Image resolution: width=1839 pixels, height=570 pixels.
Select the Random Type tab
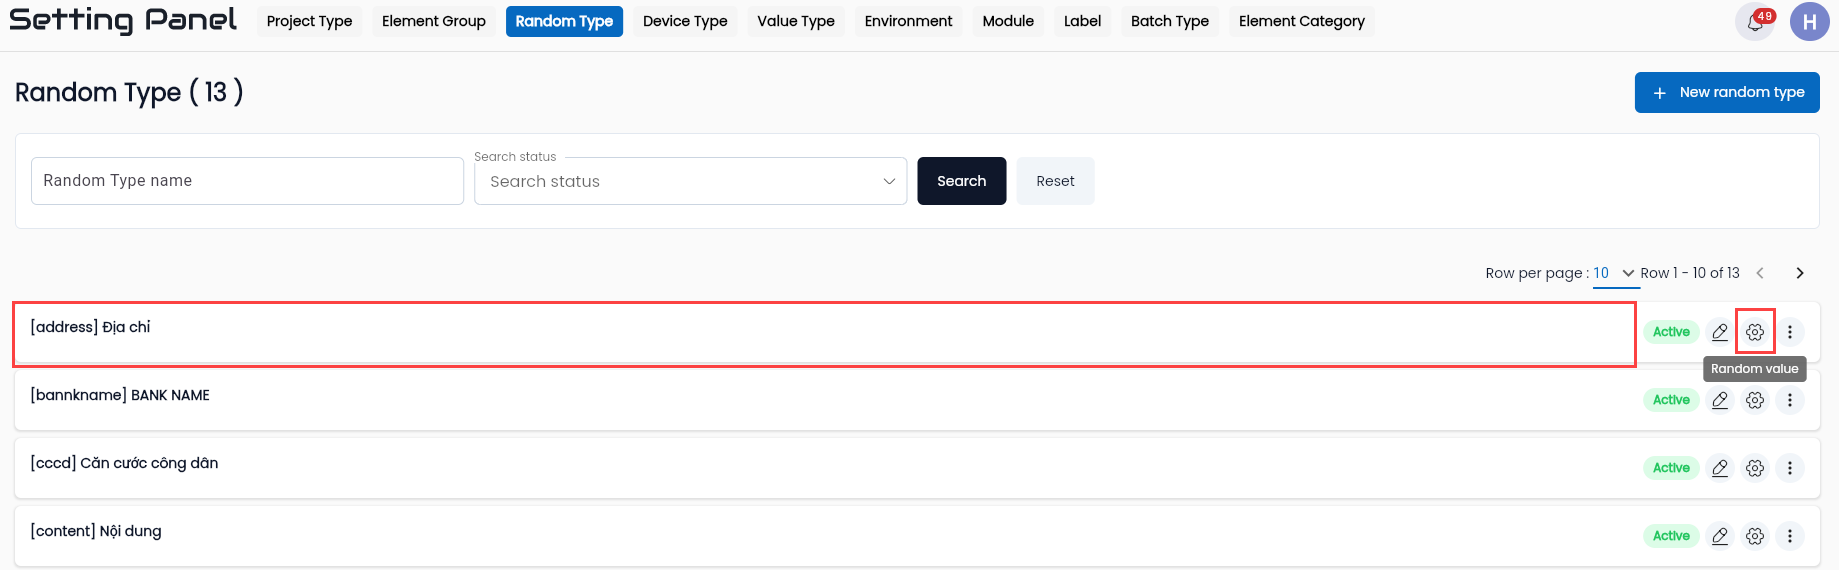click(564, 21)
